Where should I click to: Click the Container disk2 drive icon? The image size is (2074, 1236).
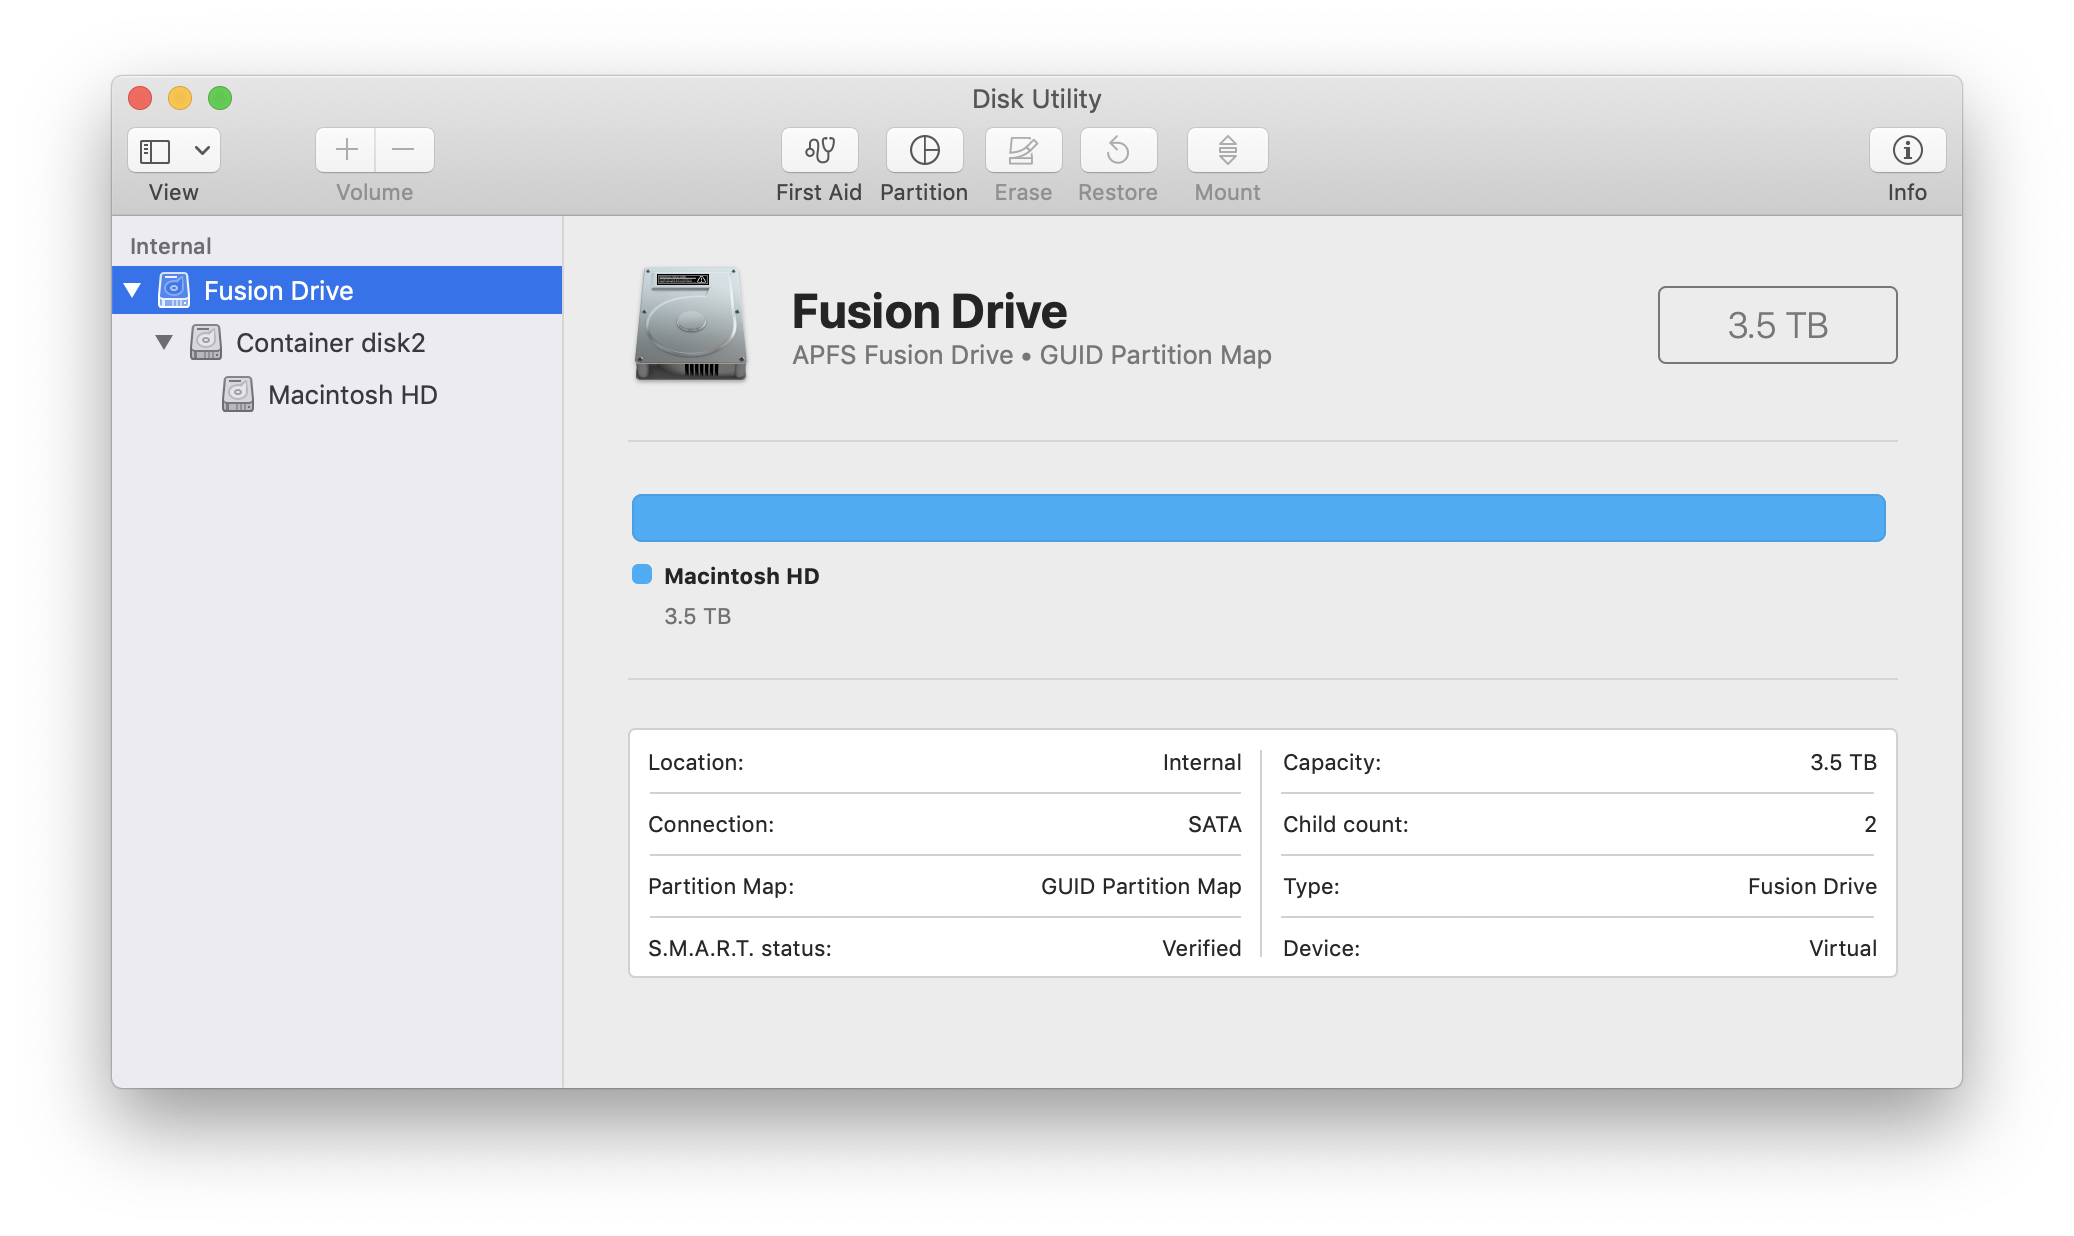(x=206, y=342)
